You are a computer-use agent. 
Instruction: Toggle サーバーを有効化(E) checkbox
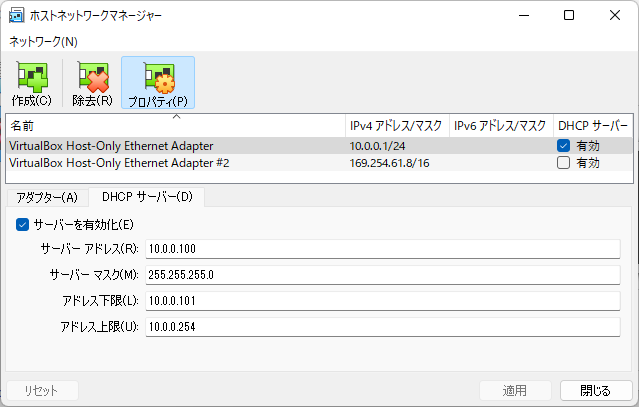click(22, 224)
